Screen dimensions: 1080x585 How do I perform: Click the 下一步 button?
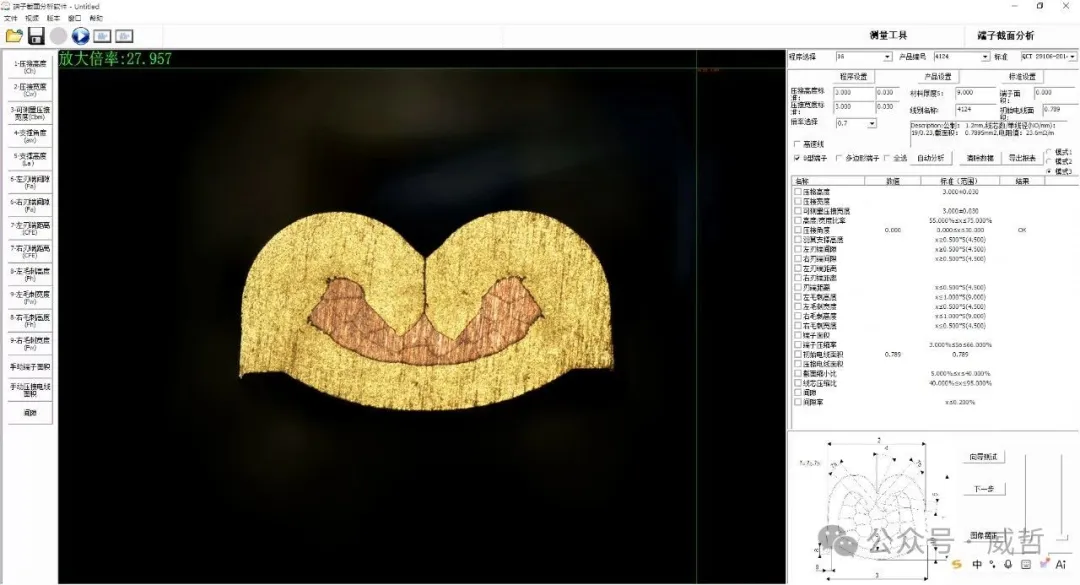tap(984, 489)
